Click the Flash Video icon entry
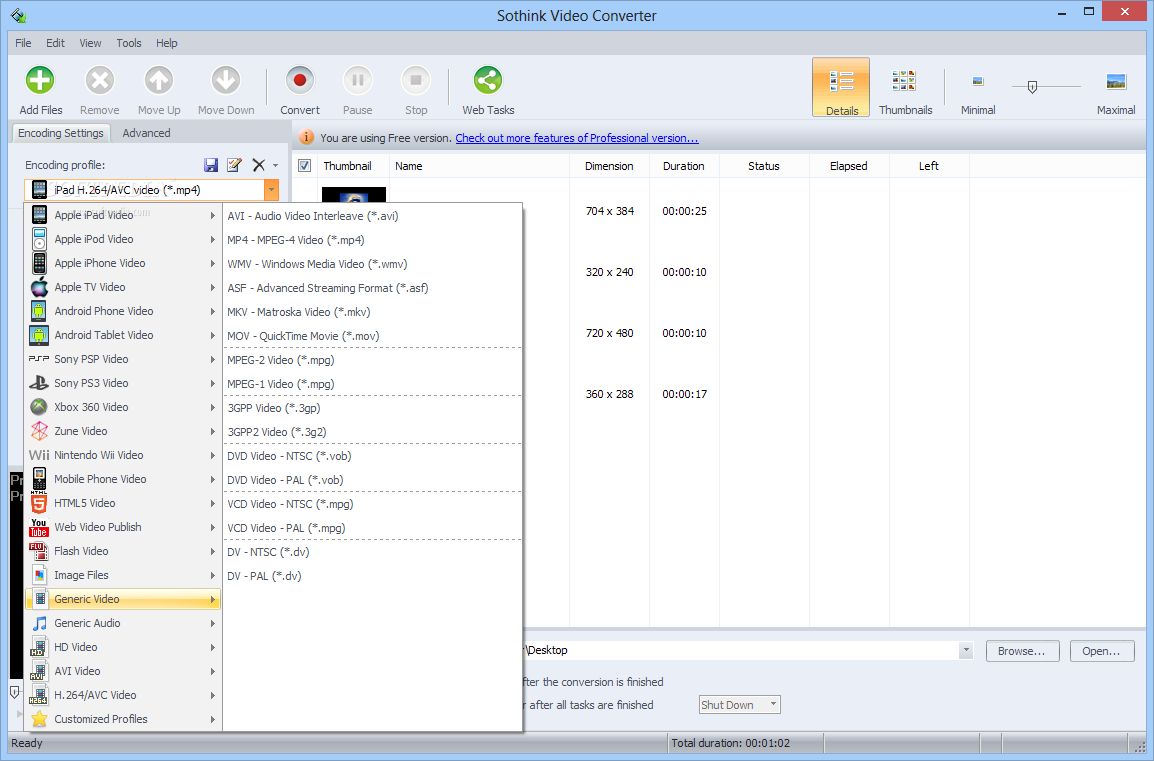 coord(39,551)
